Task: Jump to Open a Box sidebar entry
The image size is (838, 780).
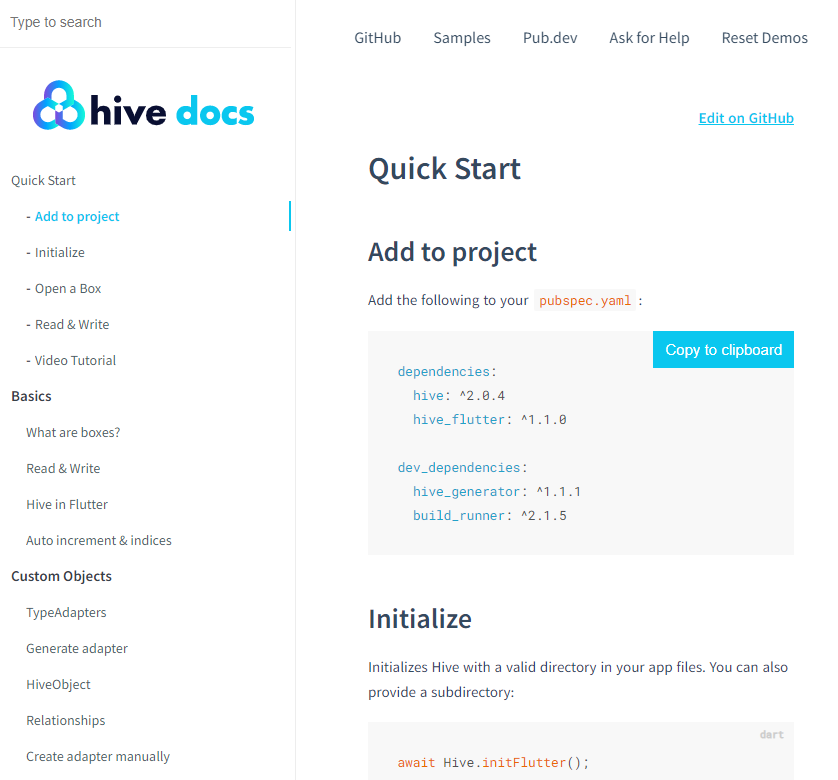Action: click(68, 289)
